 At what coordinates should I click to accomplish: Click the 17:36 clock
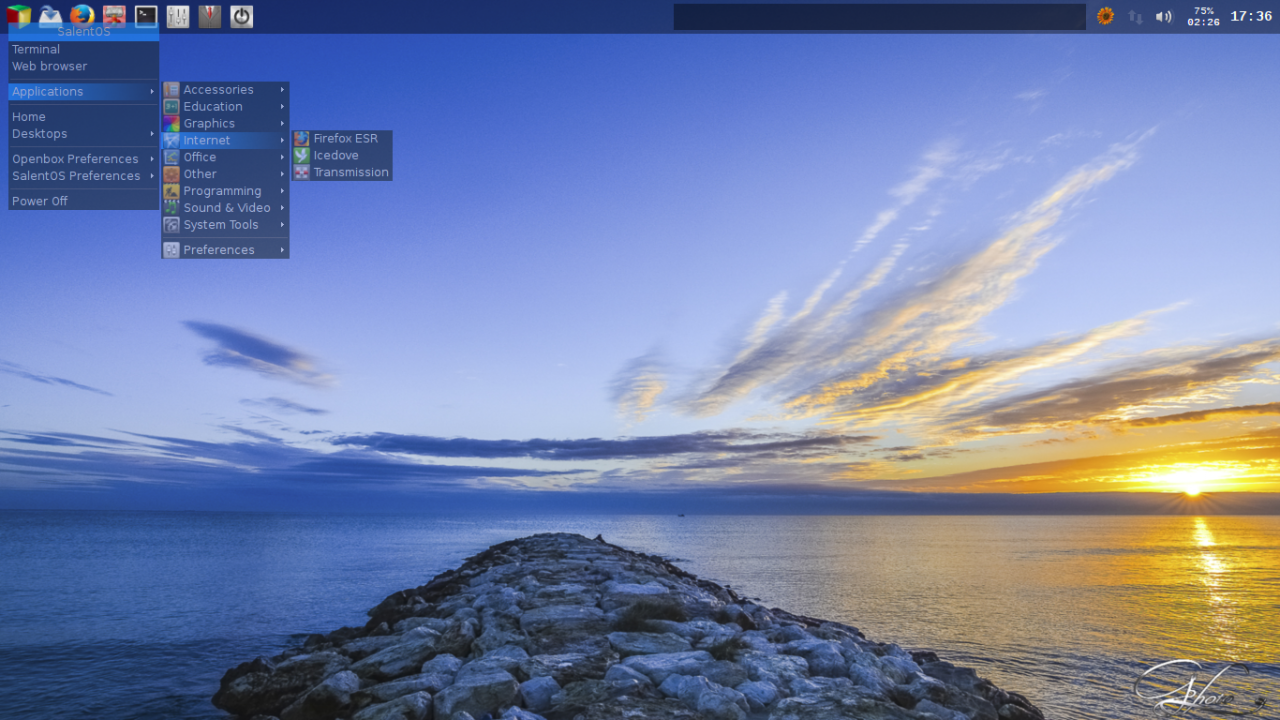[1251, 16]
